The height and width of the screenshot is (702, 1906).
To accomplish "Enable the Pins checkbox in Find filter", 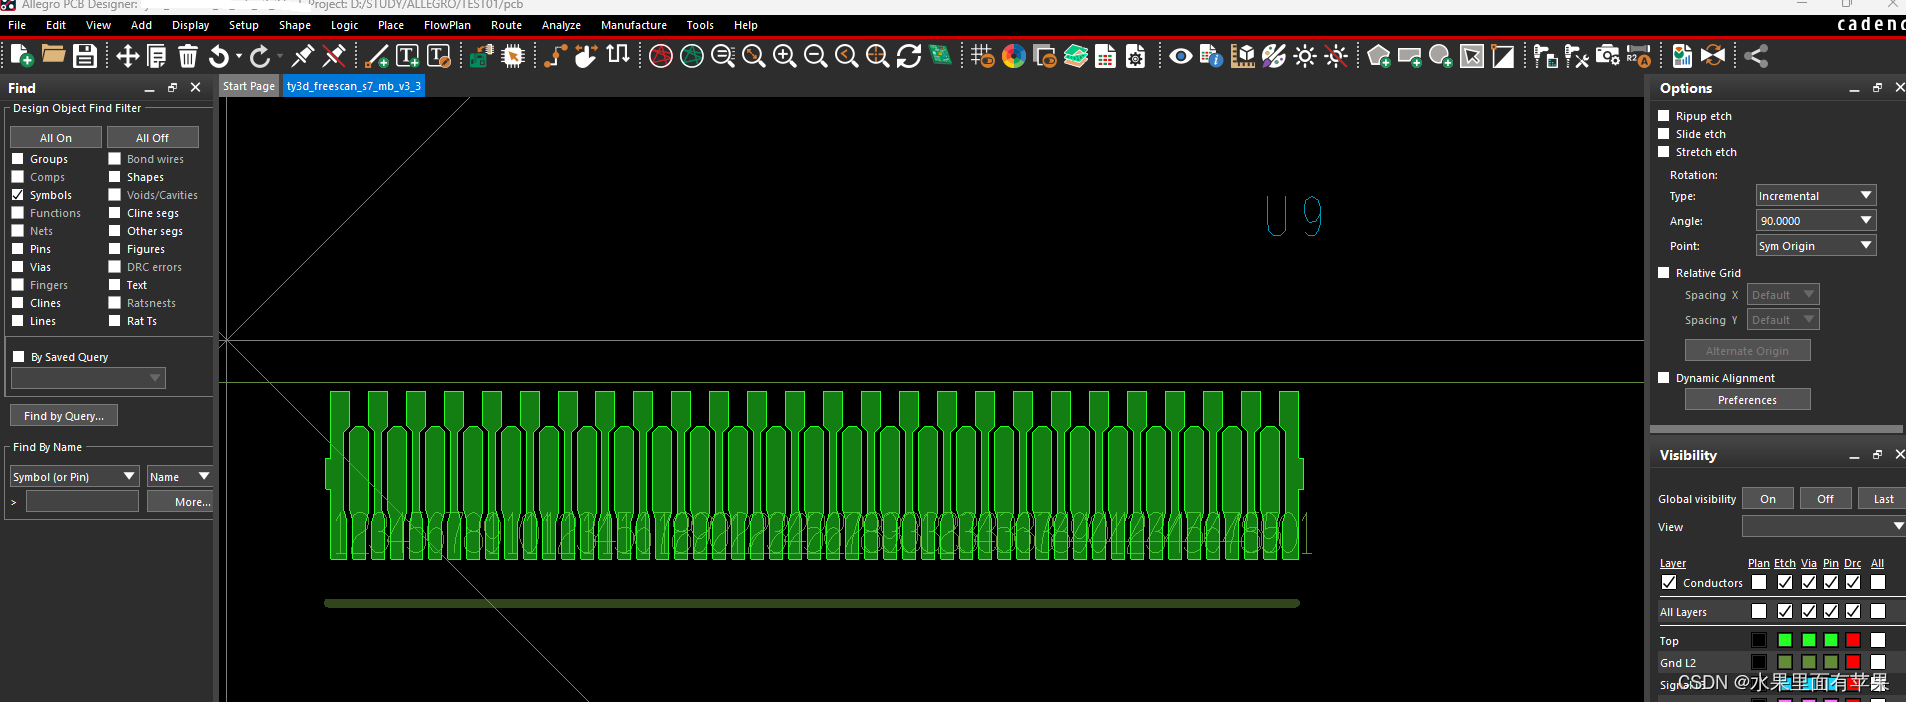I will [x=18, y=249].
